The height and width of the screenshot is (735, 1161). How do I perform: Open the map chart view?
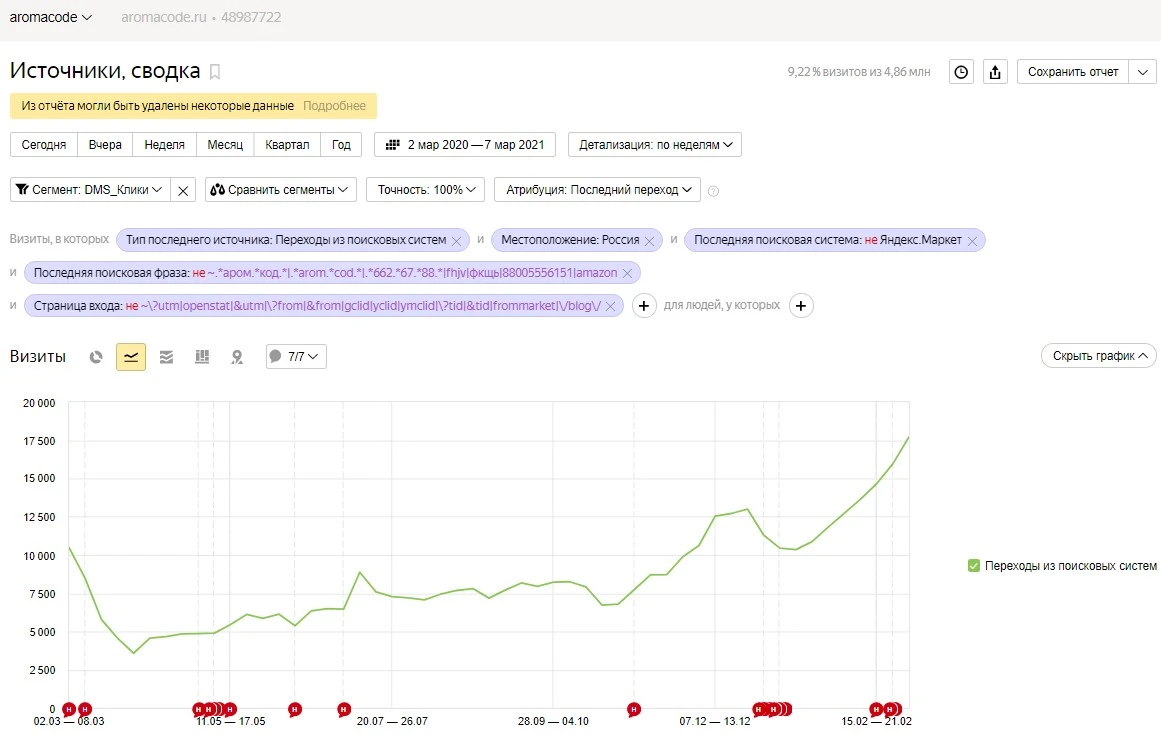237,357
